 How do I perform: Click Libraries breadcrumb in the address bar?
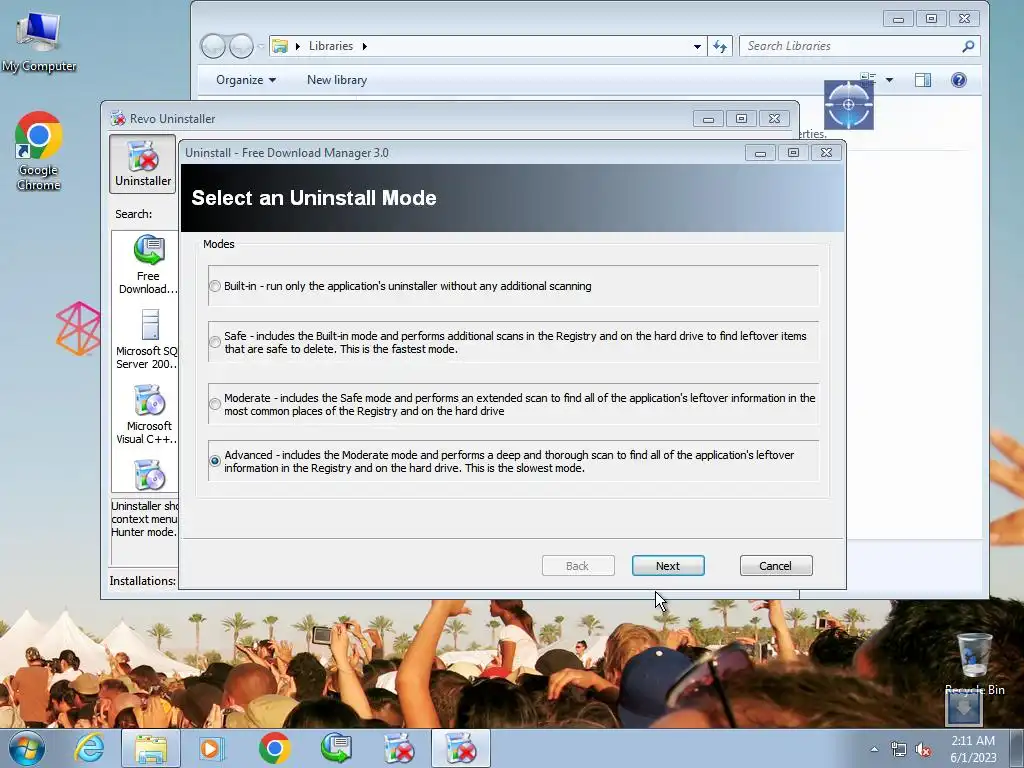click(330, 46)
